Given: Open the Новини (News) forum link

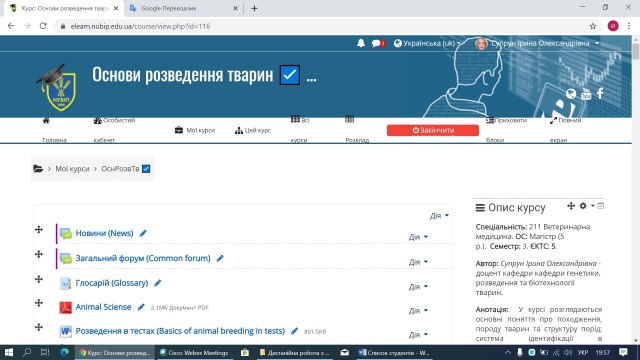Looking at the screenshot, I should (104, 233).
